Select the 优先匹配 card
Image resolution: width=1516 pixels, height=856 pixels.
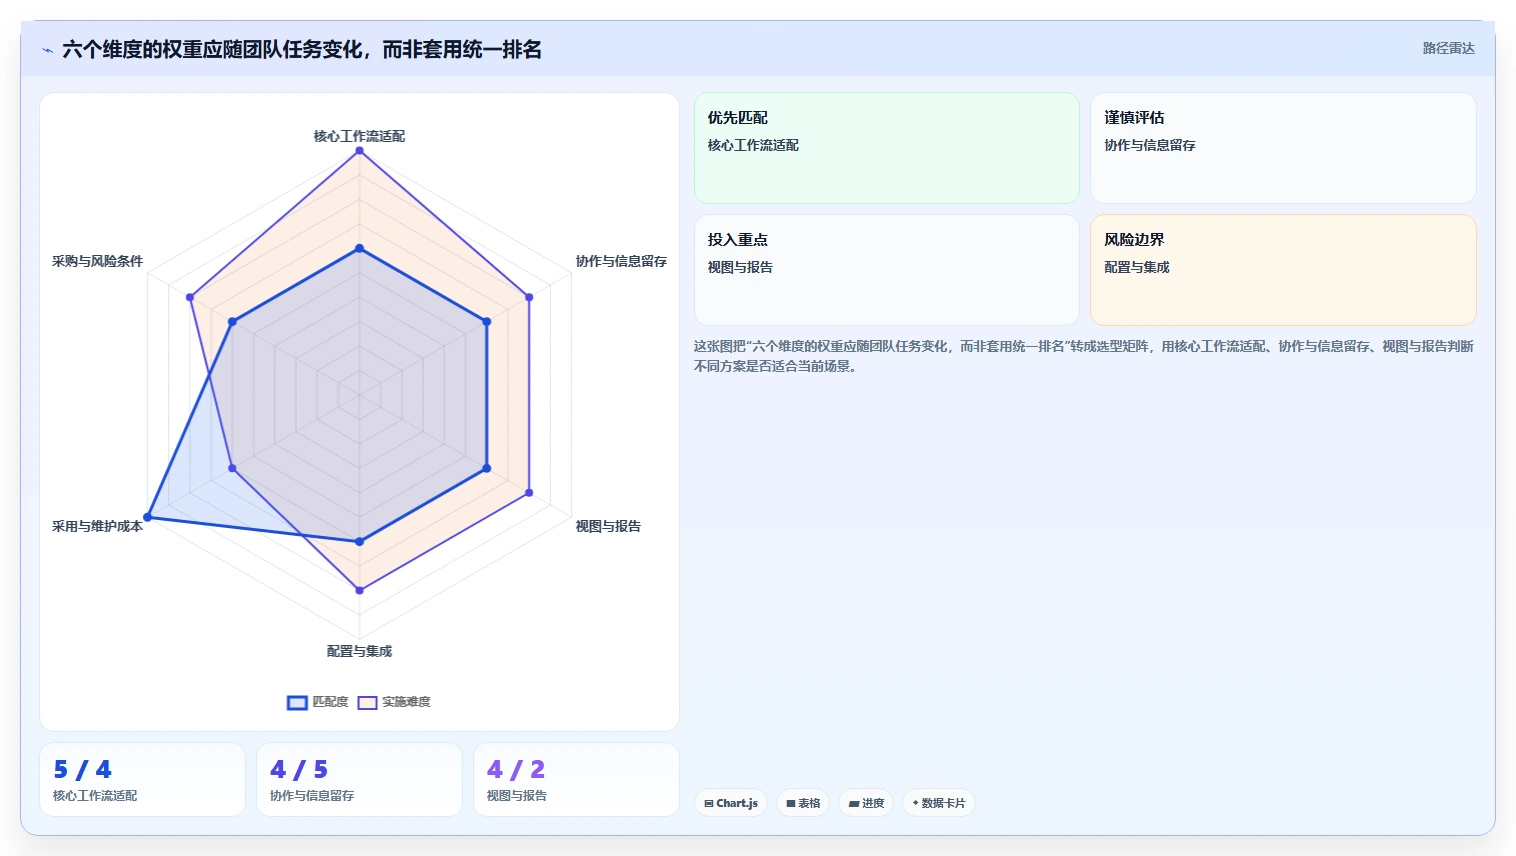(887, 148)
